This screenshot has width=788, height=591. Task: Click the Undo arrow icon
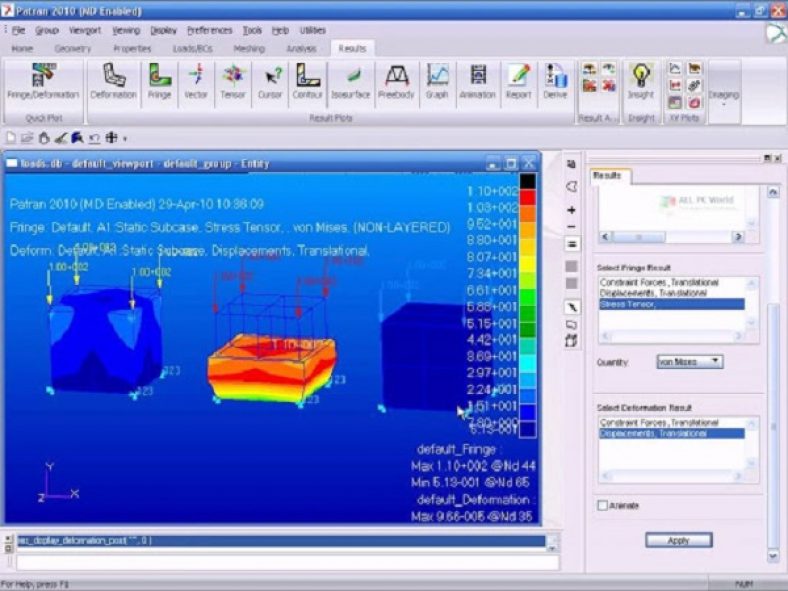(94, 138)
